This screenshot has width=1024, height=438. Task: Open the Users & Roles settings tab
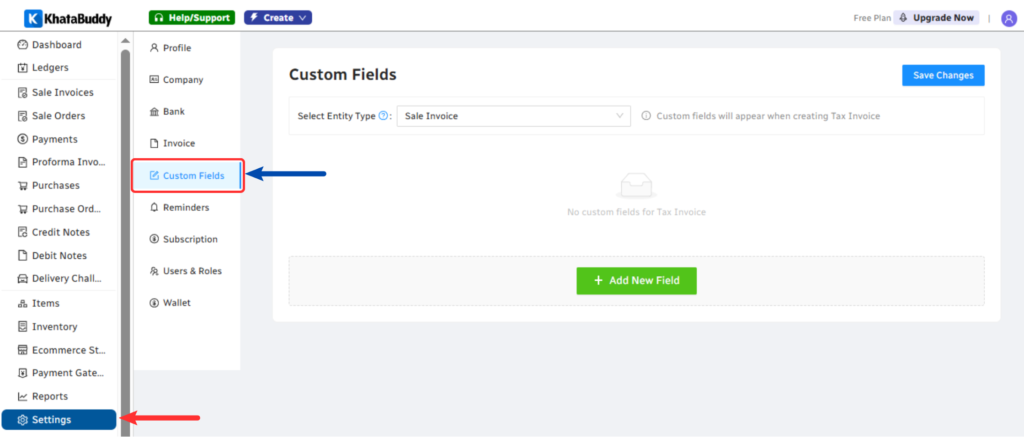[192, 271]
